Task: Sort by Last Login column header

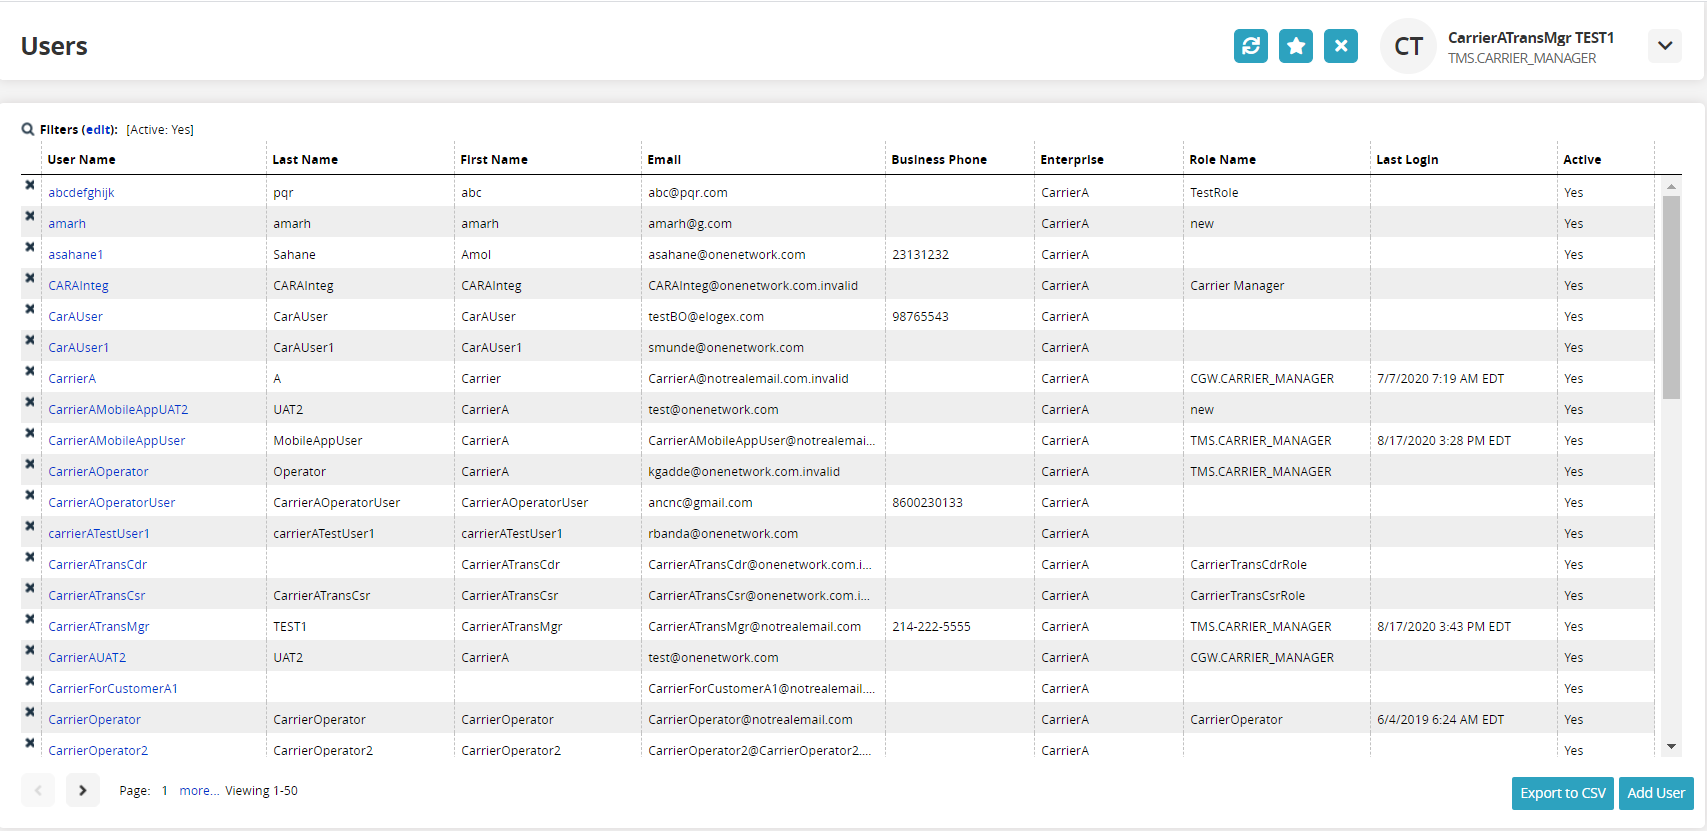Action: click(x=1407, y=160)
